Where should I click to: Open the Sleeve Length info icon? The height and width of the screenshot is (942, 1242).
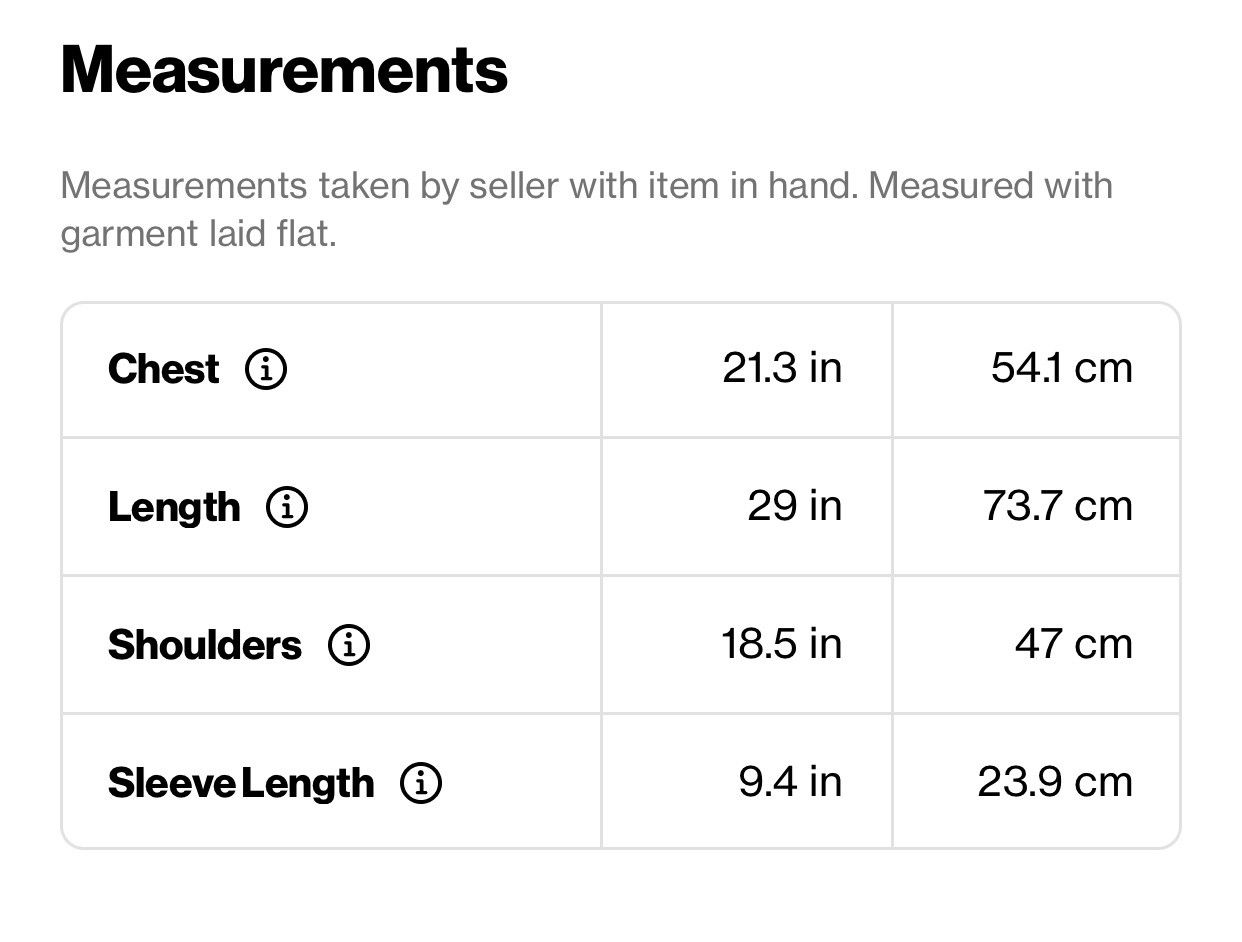pyautogui.click(x=421, y=783)
